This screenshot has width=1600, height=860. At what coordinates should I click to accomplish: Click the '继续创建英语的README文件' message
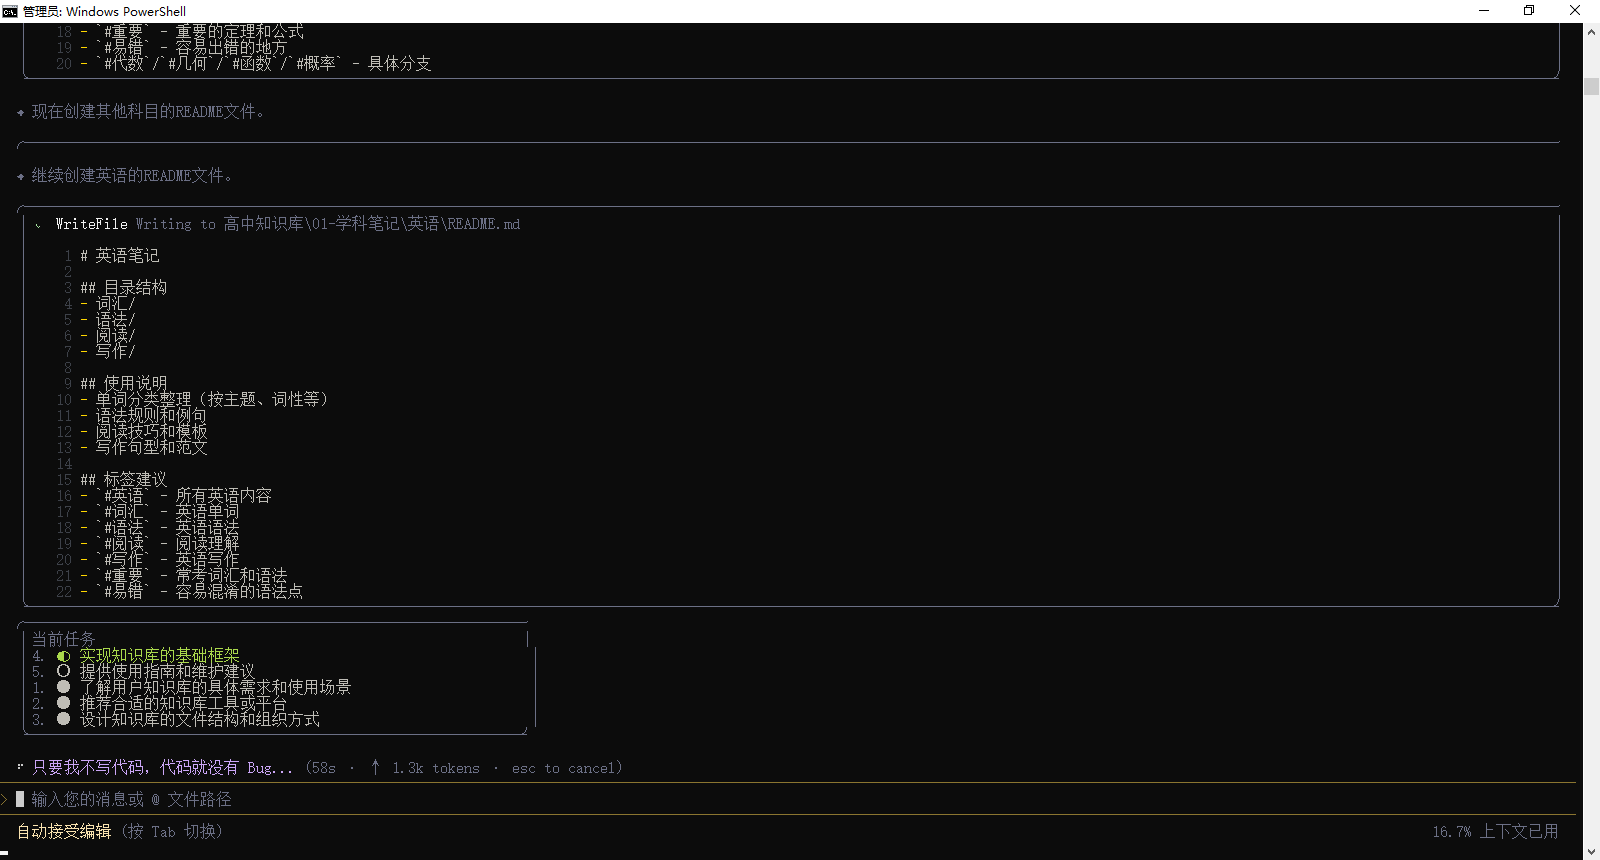(x=132, y=176)
